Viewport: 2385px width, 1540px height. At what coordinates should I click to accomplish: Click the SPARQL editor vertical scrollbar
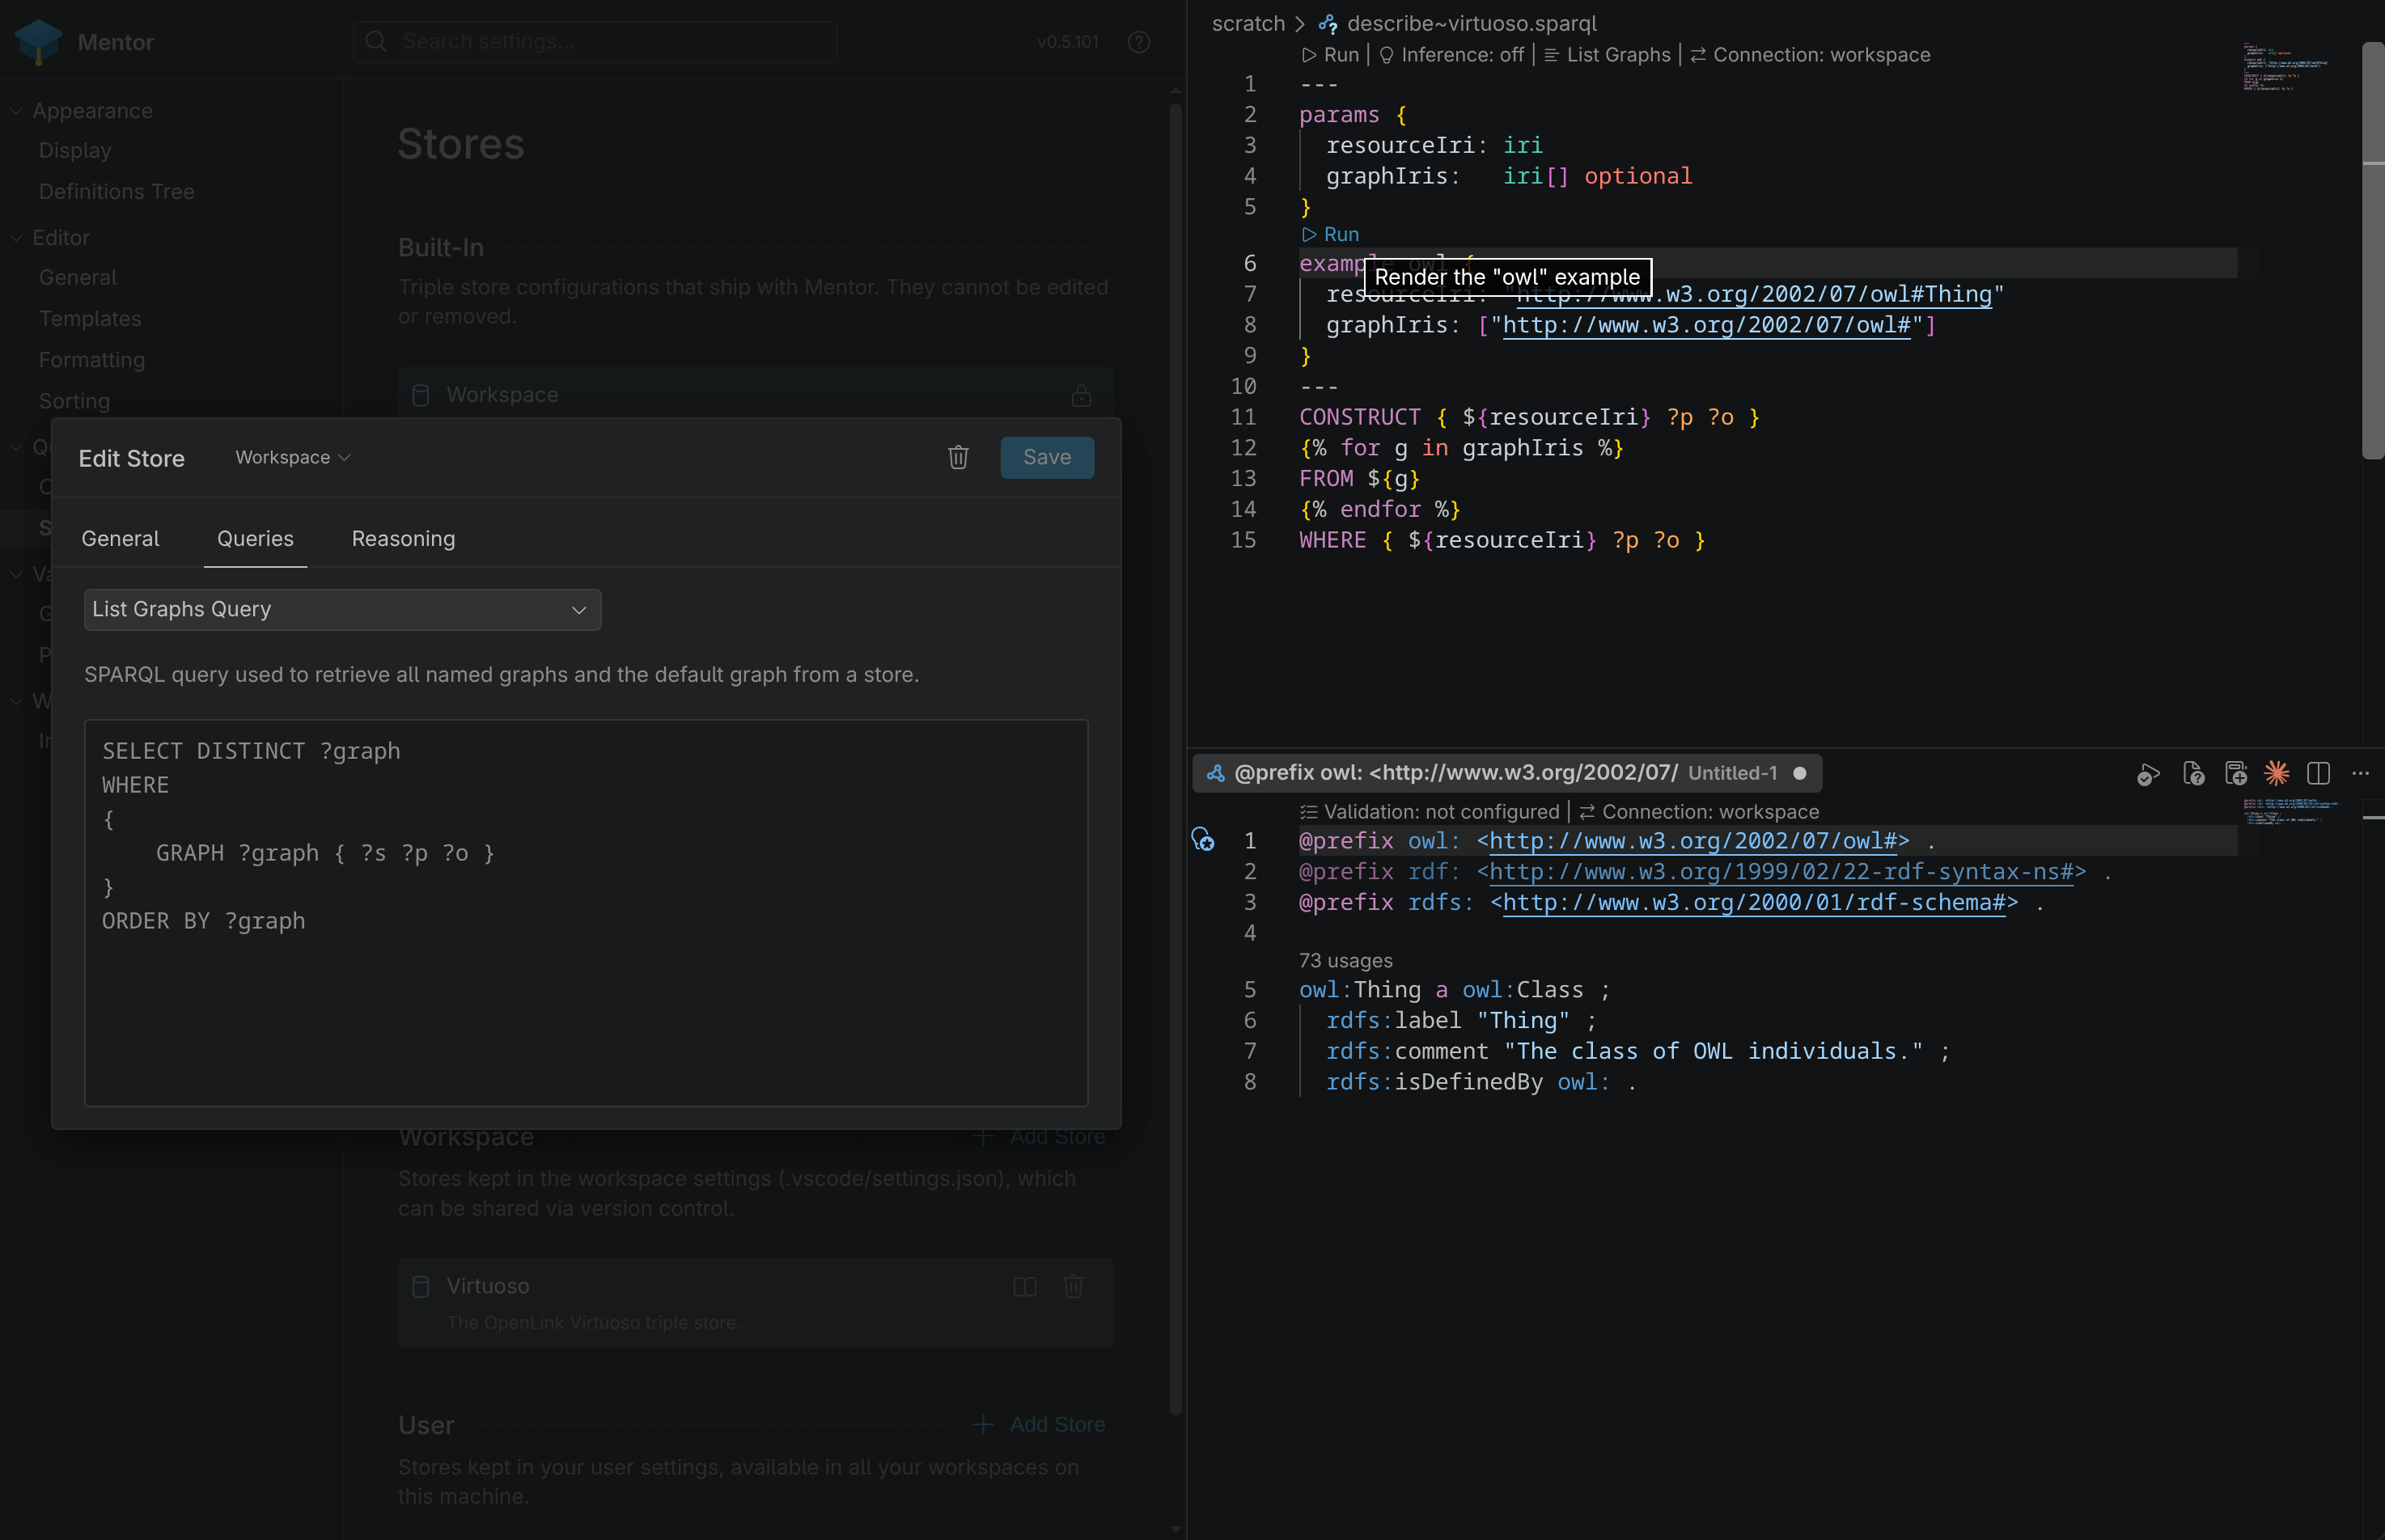[x=2372, y=250]
